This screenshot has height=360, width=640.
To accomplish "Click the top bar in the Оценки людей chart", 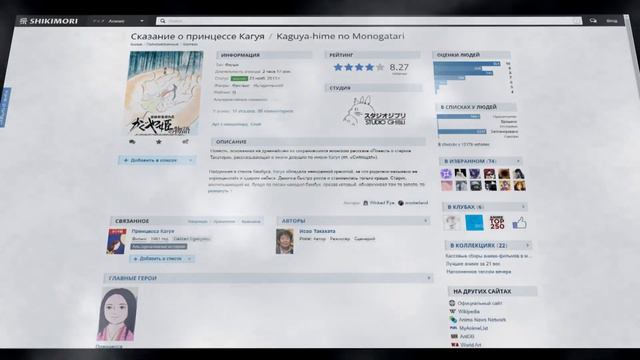I will click(467, 64).
